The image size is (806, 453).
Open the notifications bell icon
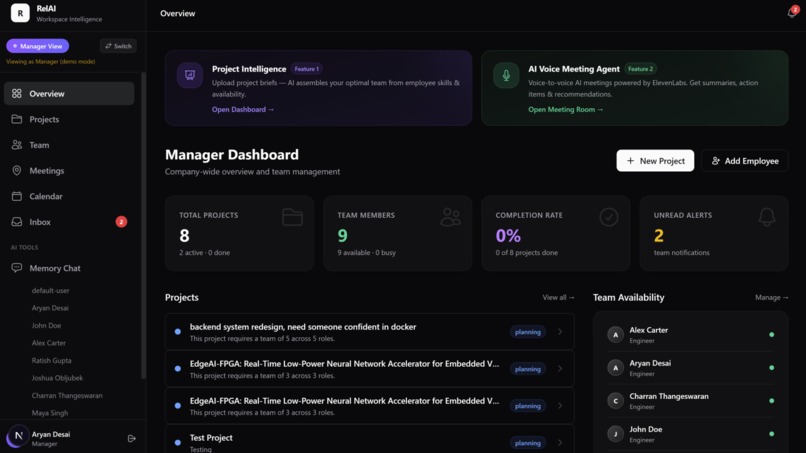pyautogui.click(x=792, y=13)
